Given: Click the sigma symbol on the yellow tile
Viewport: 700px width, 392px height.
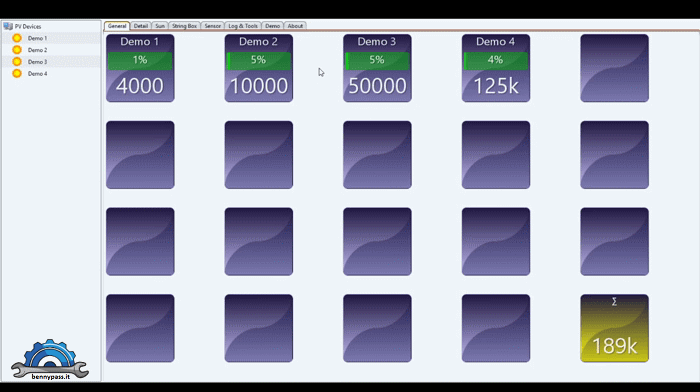Looking at the screenshot, I should [614, 302].
